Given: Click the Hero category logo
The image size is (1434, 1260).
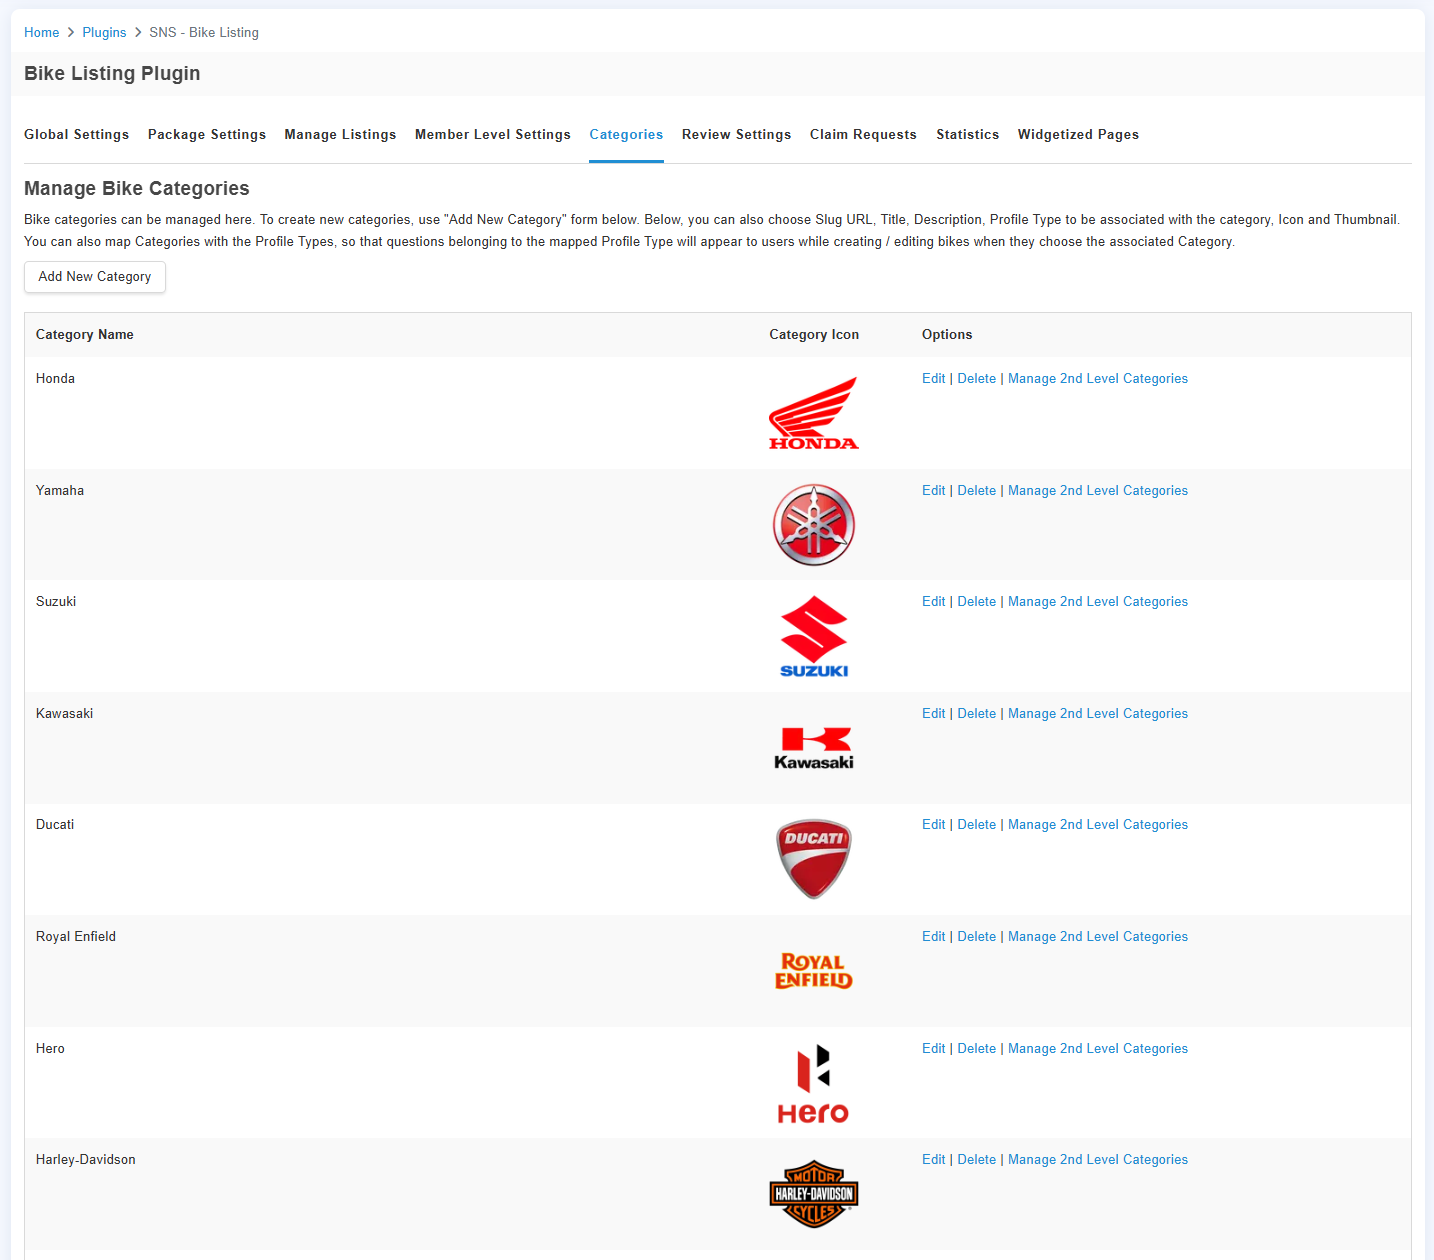Looking at the screenshot, I should click(x=813, y=1084).
